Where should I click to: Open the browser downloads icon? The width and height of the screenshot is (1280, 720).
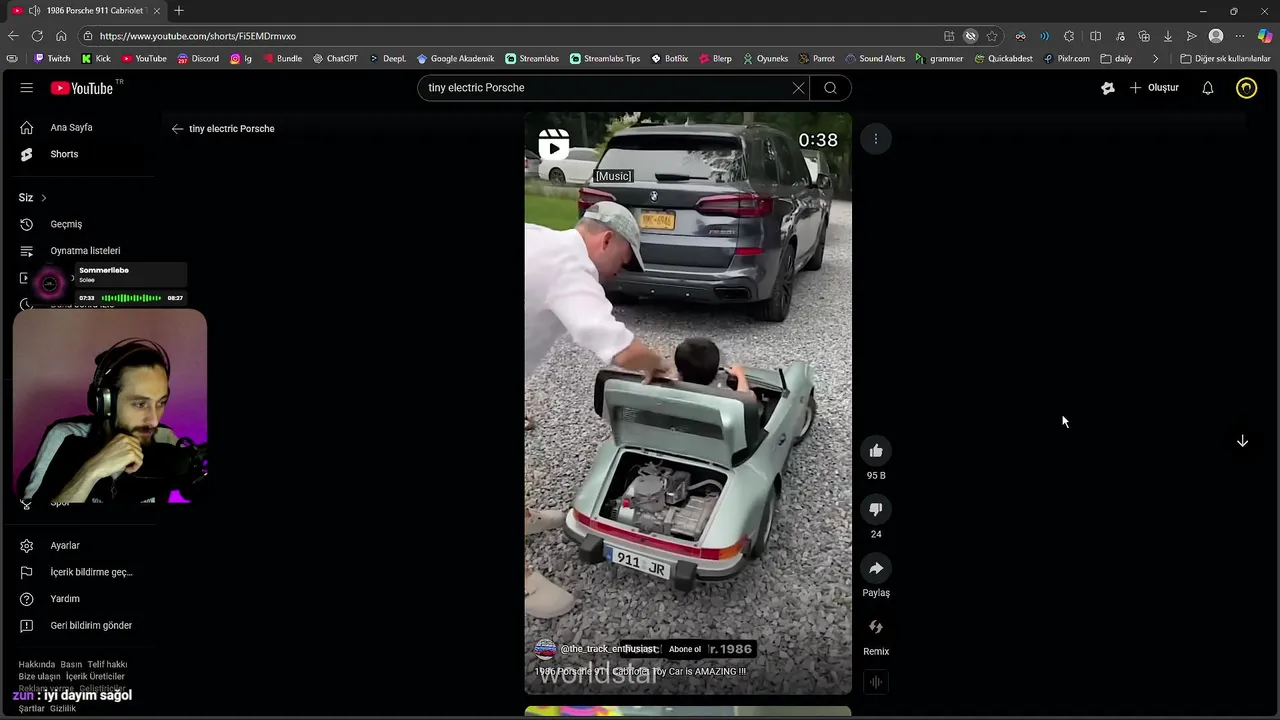pos(1168,36)
